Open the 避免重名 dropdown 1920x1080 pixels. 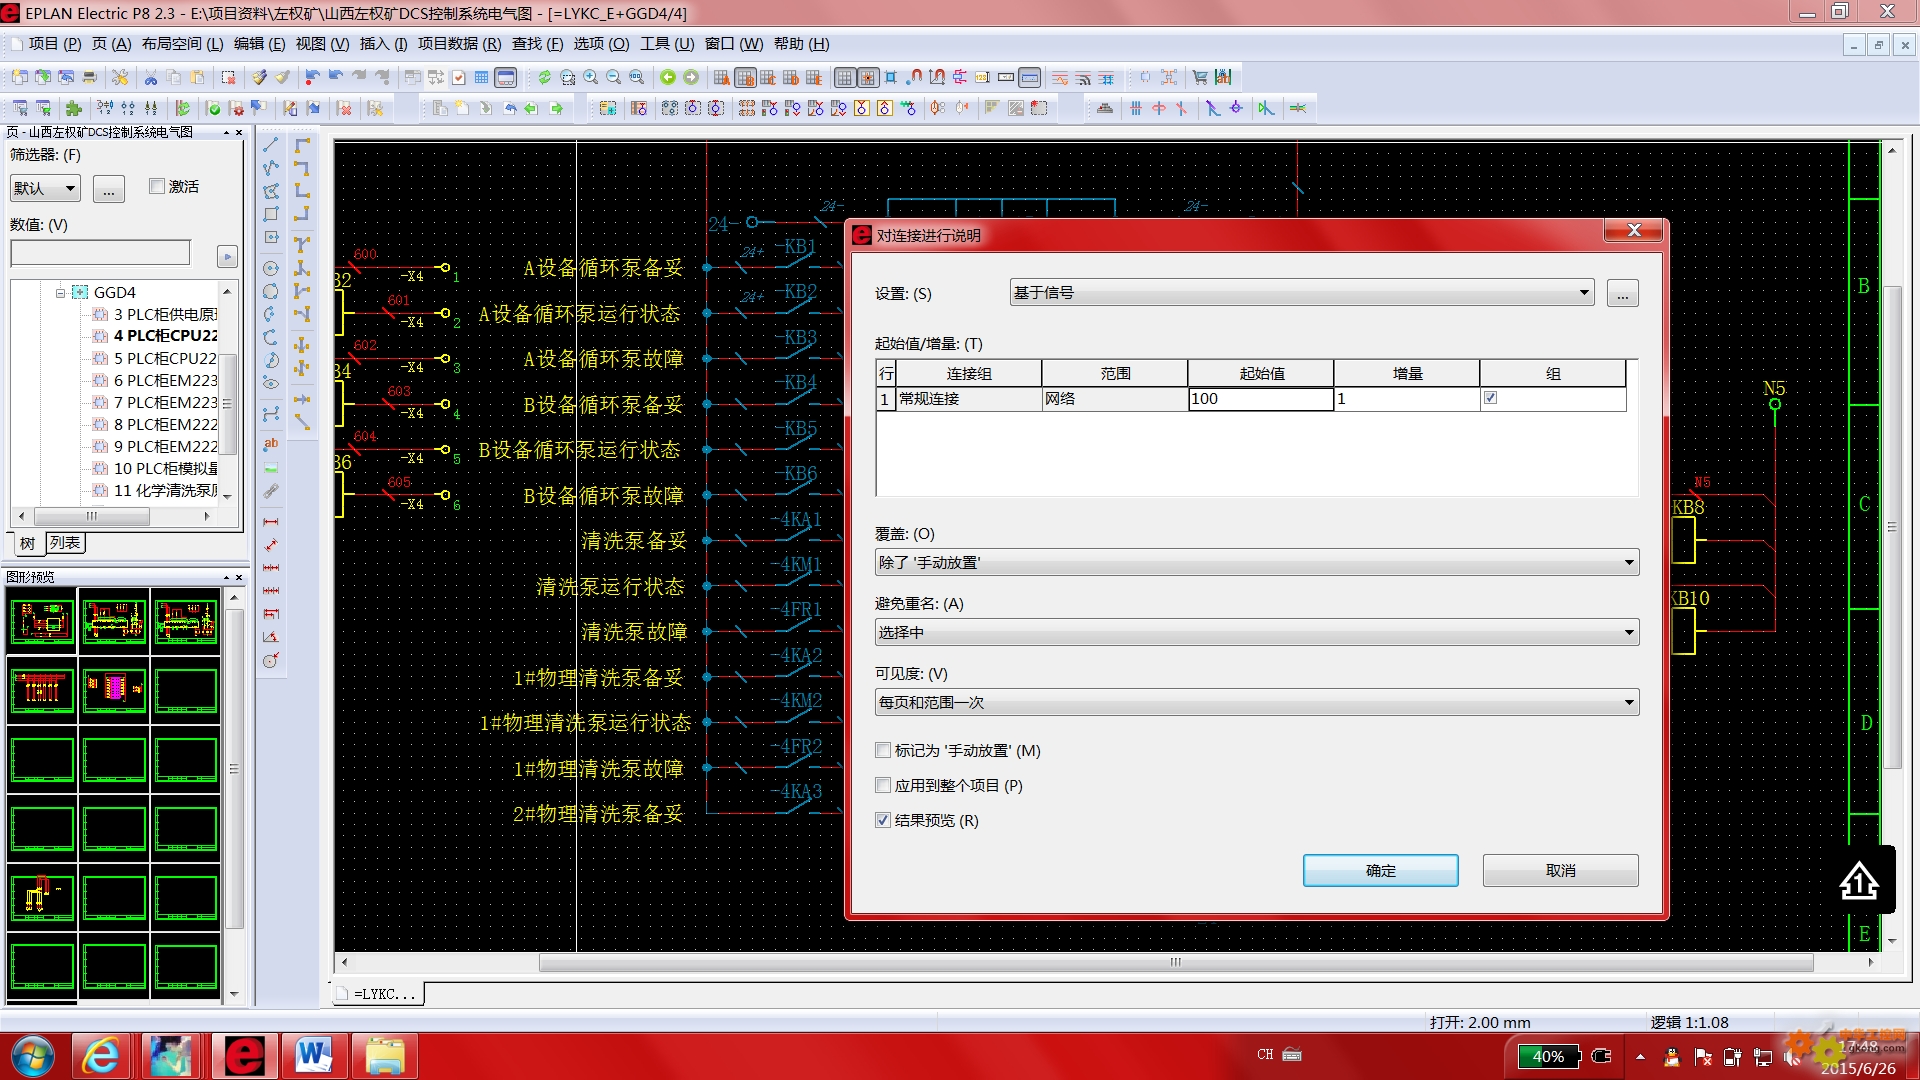coord(1257,633)
